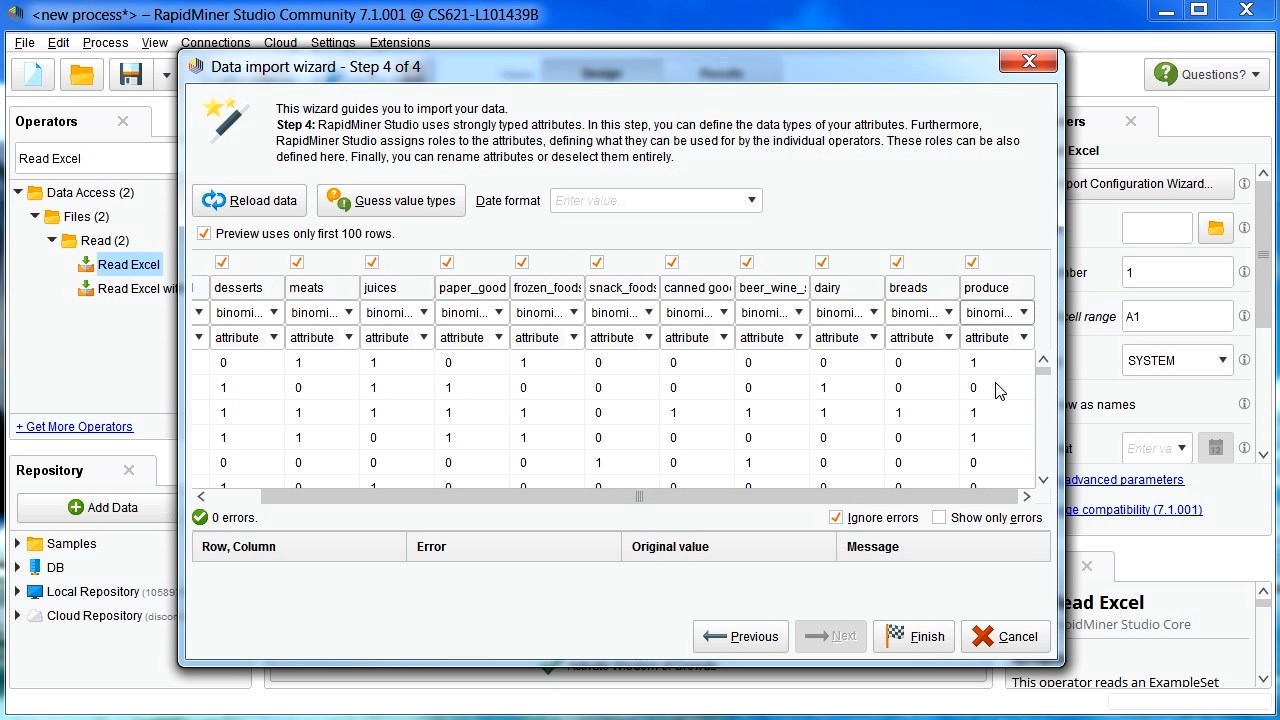This screenshot has width=1280, height=720.
Task: Click info icon beside cell range field
Action: pyautogui.click(x=1244, y=316)
